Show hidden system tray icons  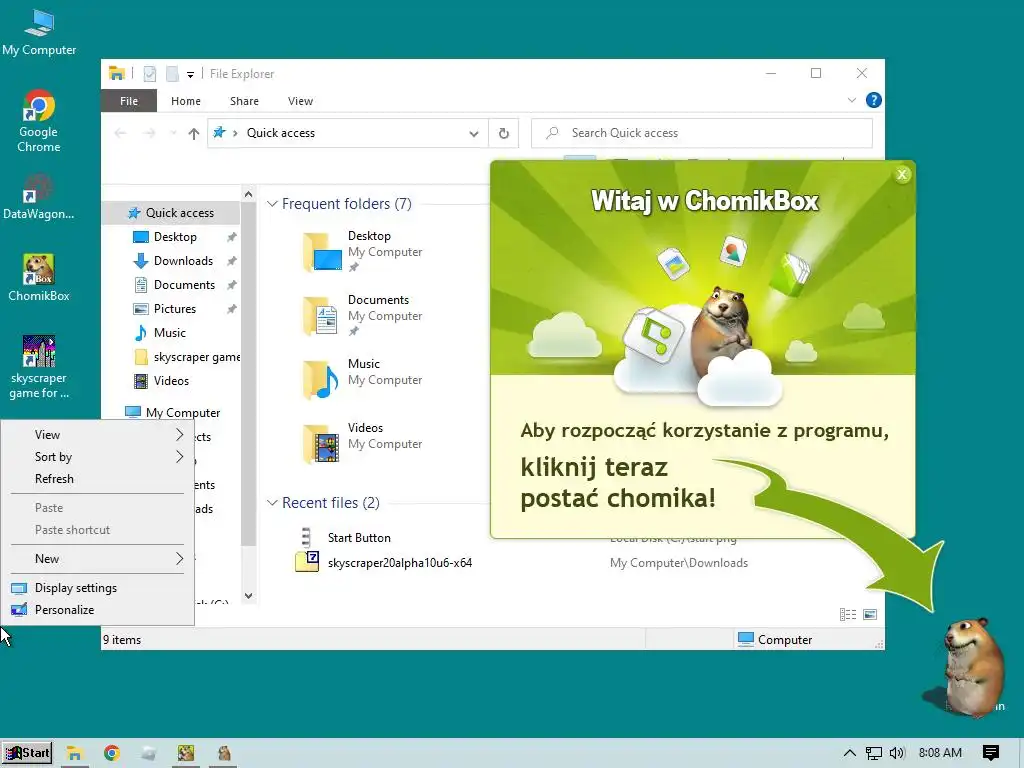tap(850, 753)
